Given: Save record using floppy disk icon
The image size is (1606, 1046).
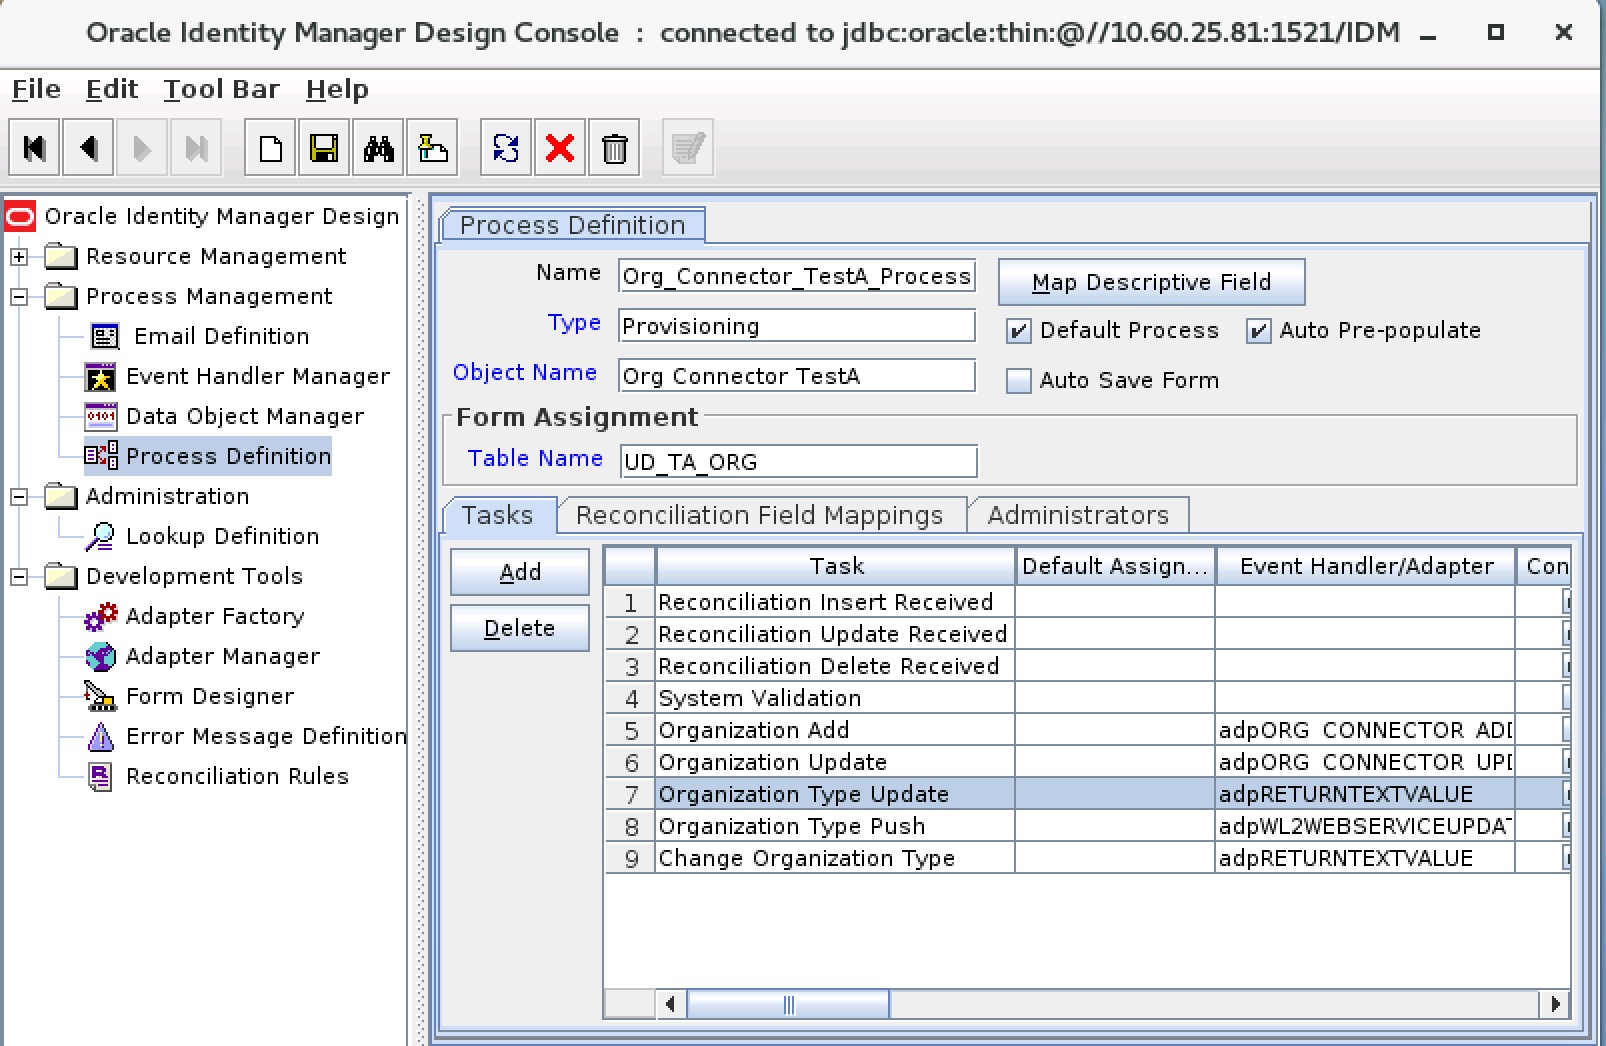Looking at the screenshot, I should coord(324,149).
